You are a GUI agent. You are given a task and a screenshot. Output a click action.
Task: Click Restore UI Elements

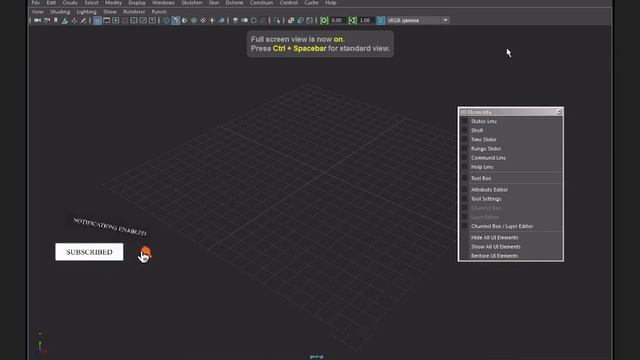click(495, 256)
